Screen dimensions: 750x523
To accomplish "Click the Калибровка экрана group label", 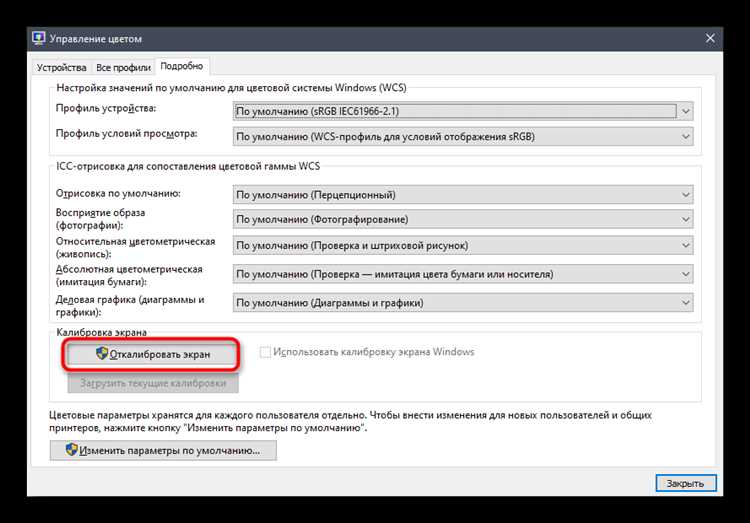I will (x=101, y=332).
